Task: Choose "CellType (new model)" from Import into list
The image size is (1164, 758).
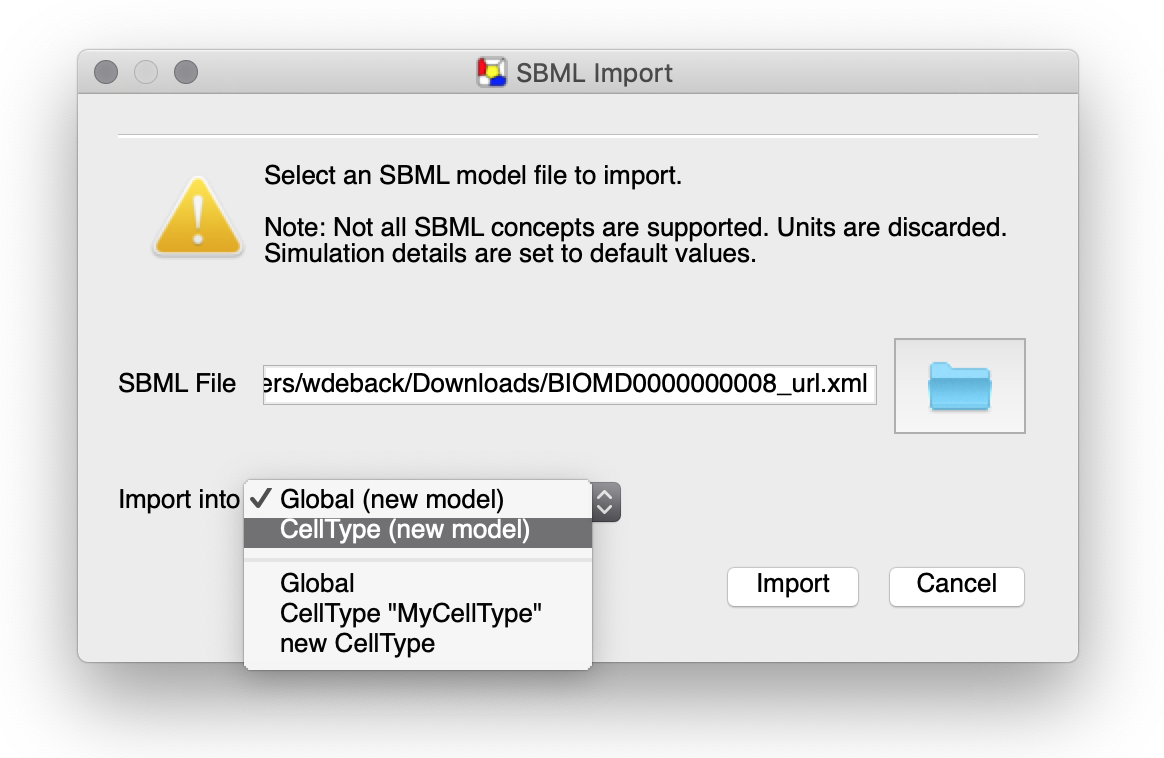Action: click(418, 532)
